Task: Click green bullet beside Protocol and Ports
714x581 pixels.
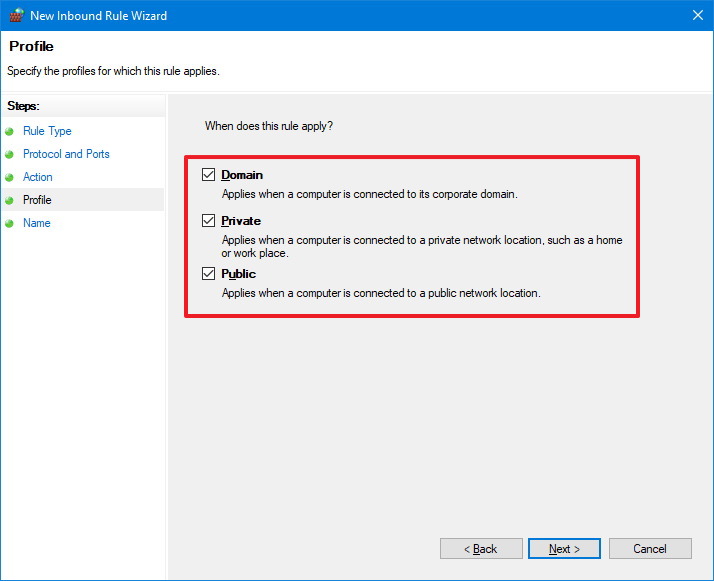Action: (10, 154)
